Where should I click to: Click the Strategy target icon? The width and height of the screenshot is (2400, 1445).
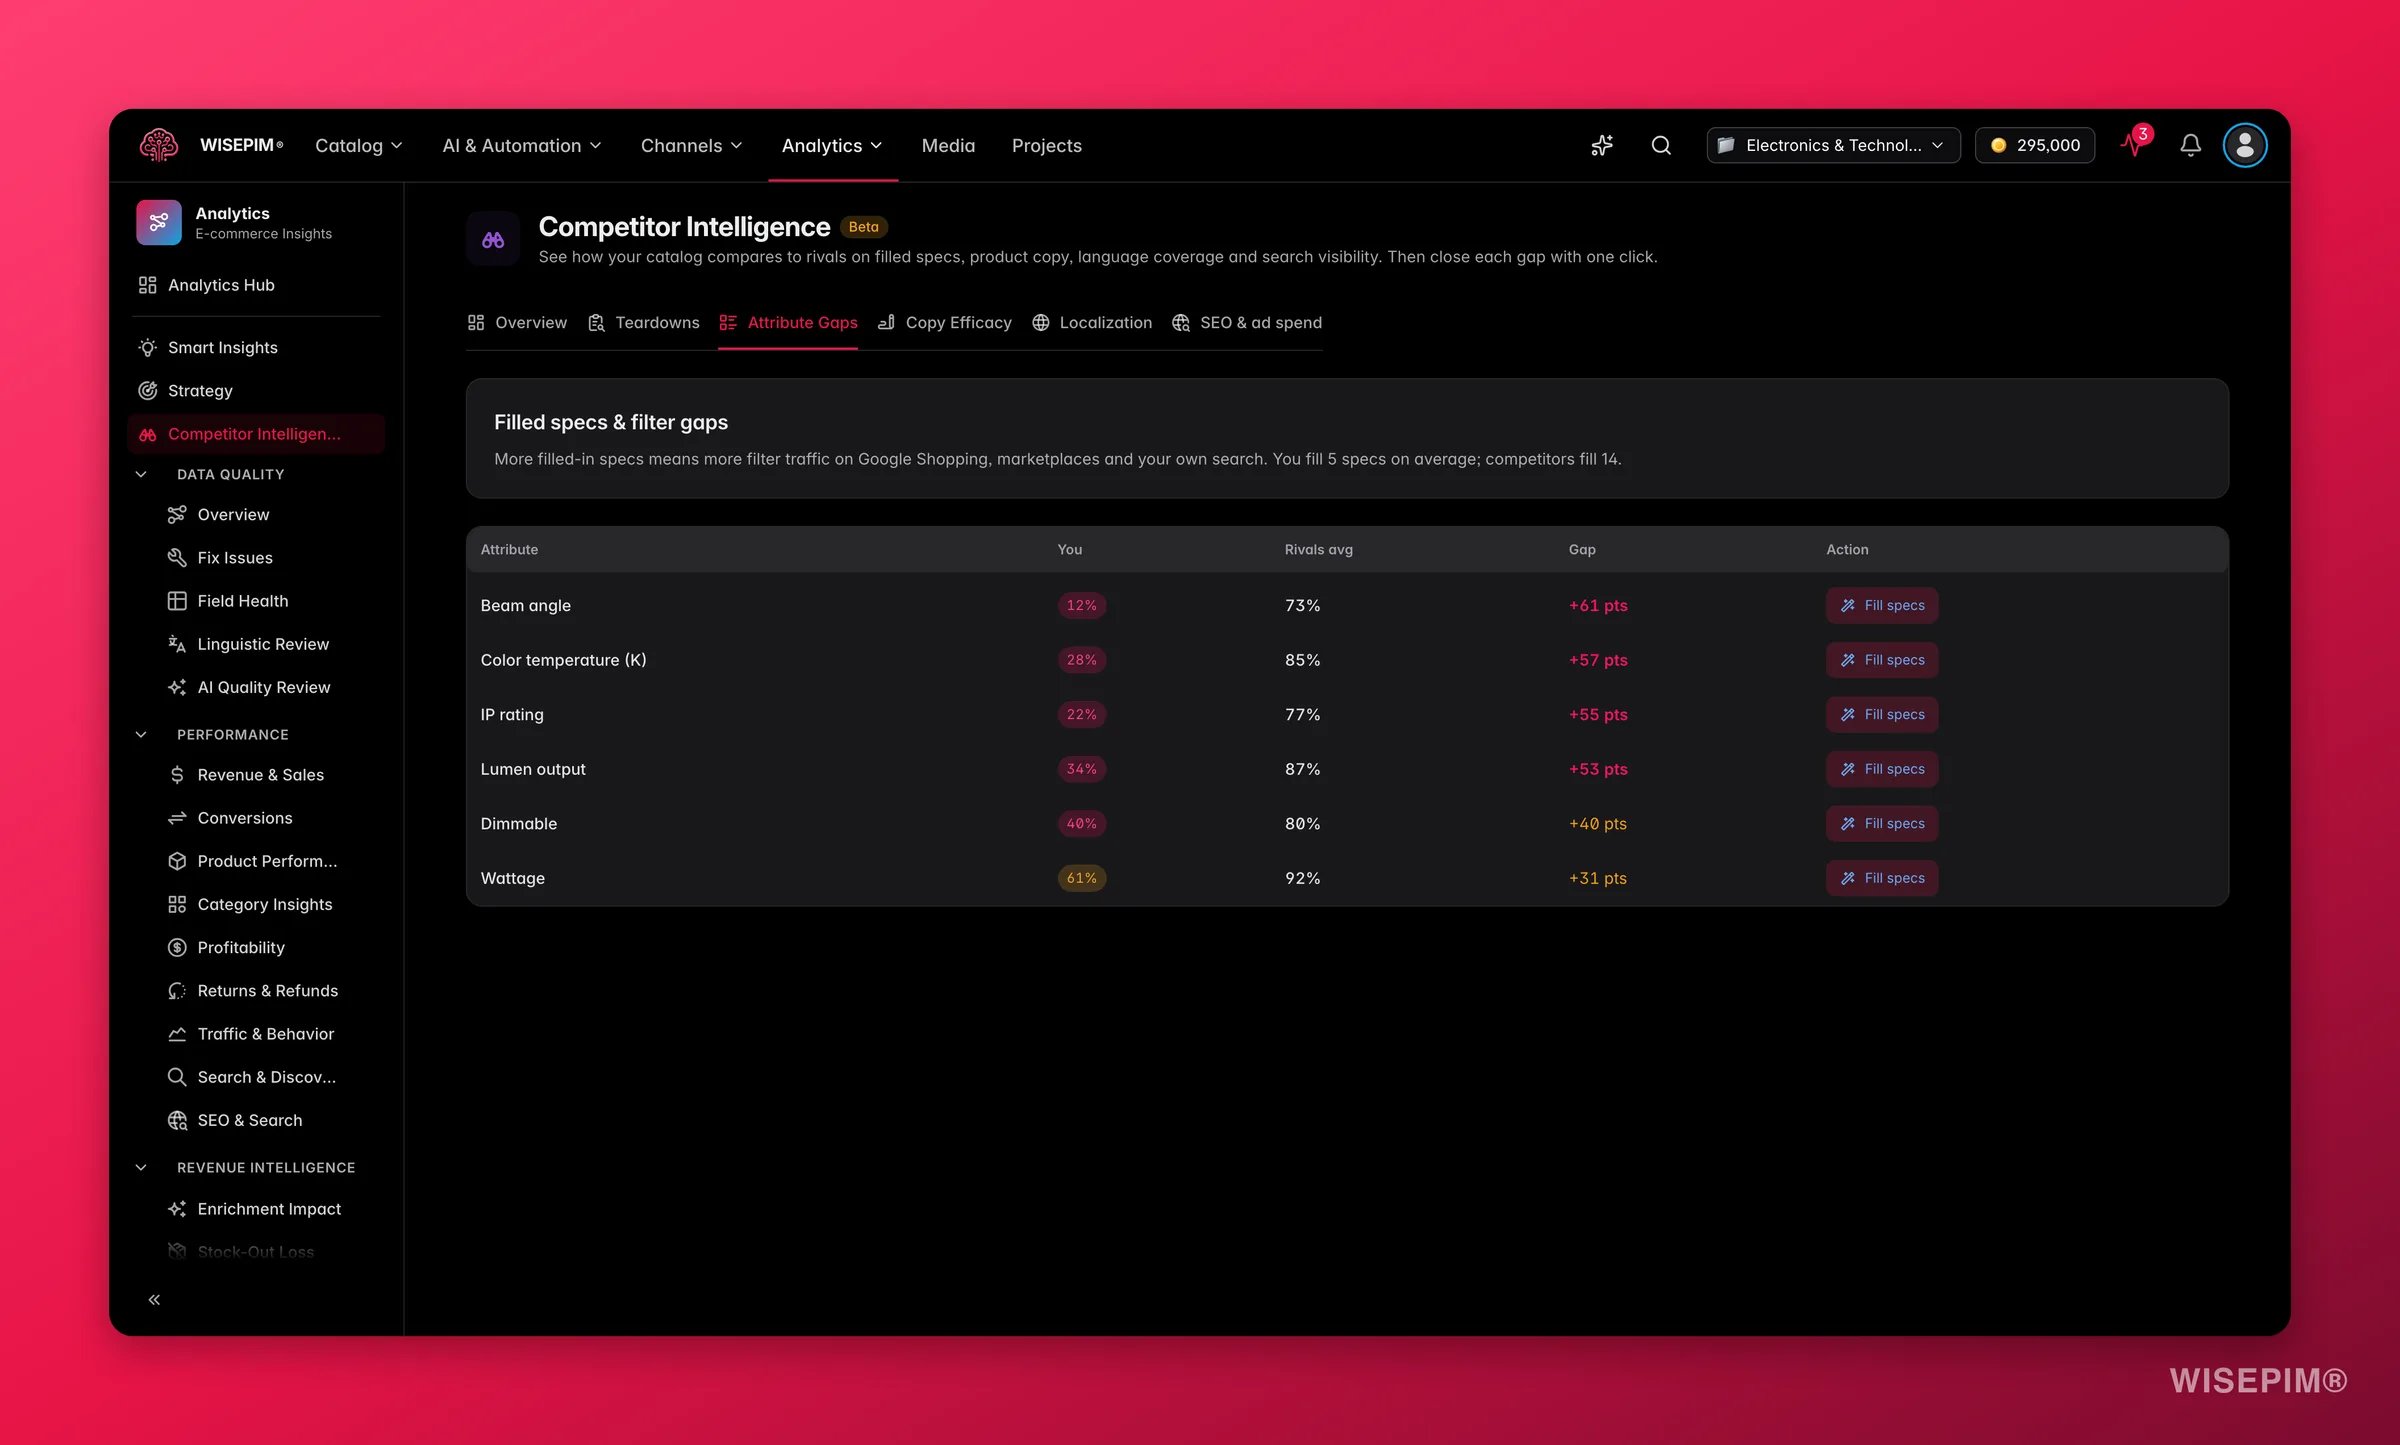coord(147,390)
